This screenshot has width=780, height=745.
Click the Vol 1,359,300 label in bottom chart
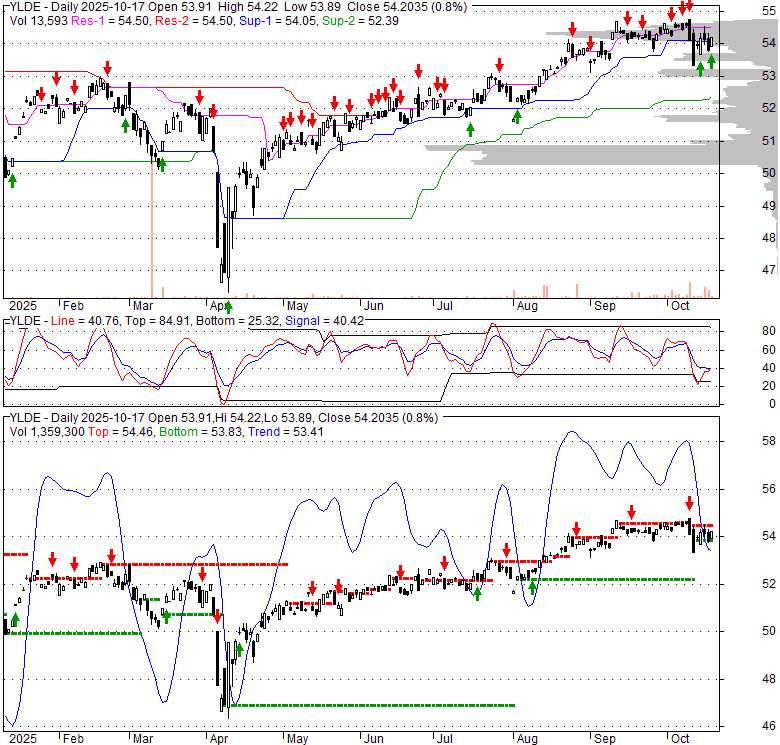click(x=47, y=432)
